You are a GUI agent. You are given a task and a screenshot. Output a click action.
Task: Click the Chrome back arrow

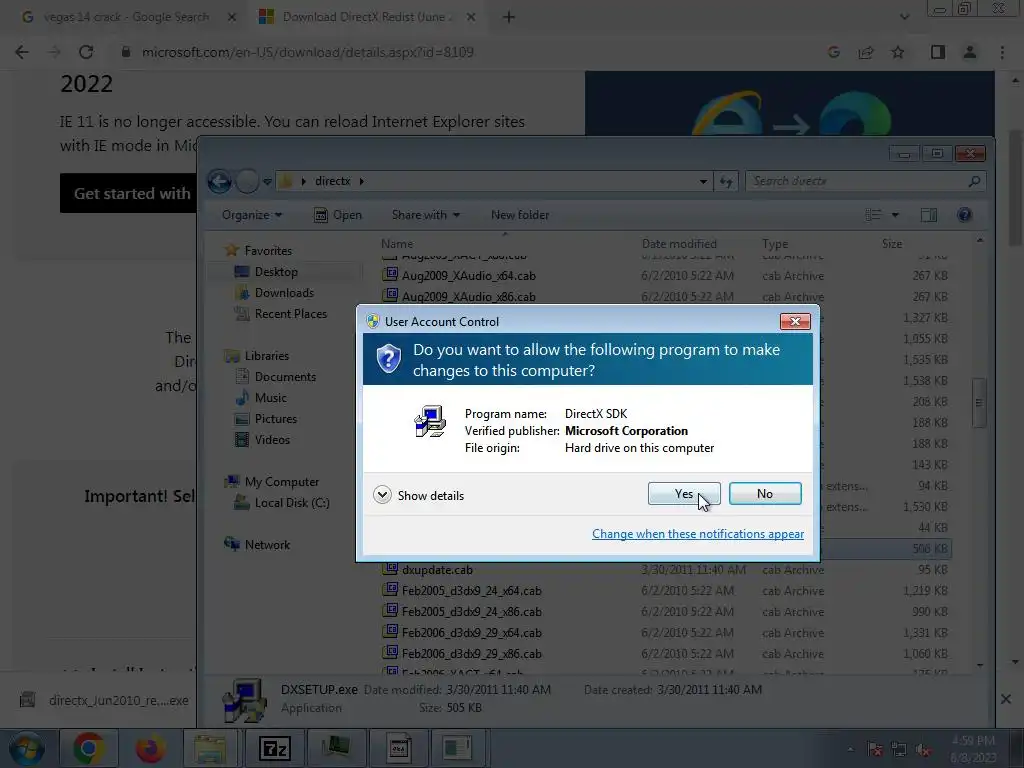tap(22, 52)
